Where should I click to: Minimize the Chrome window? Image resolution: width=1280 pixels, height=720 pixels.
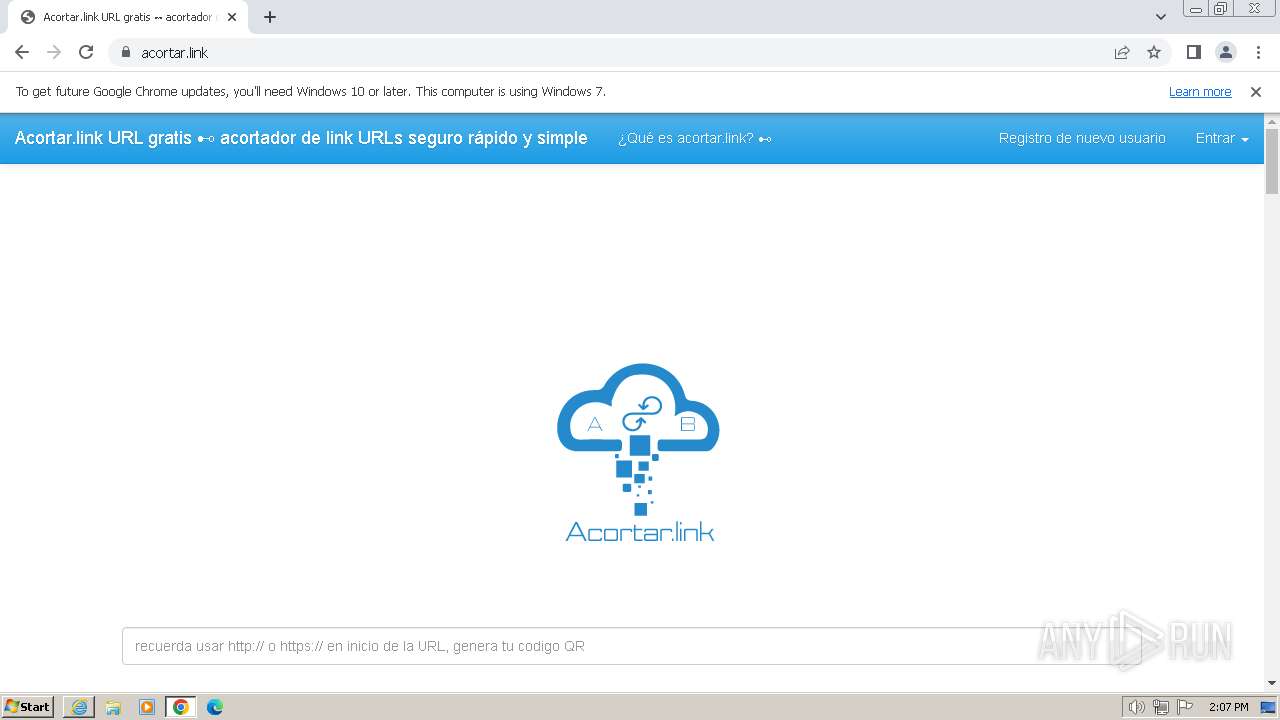[1196, 8]
